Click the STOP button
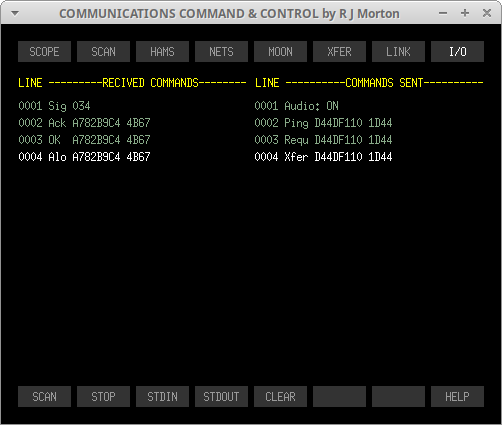The image size is (502, 425). (103, 397)
